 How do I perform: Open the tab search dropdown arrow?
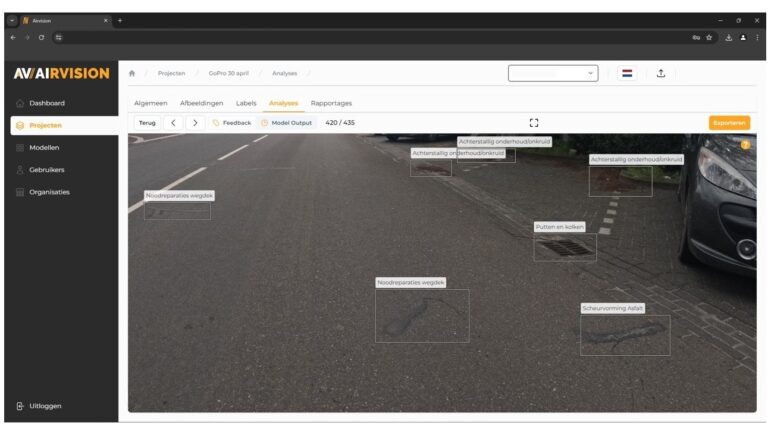coord(12,21)
